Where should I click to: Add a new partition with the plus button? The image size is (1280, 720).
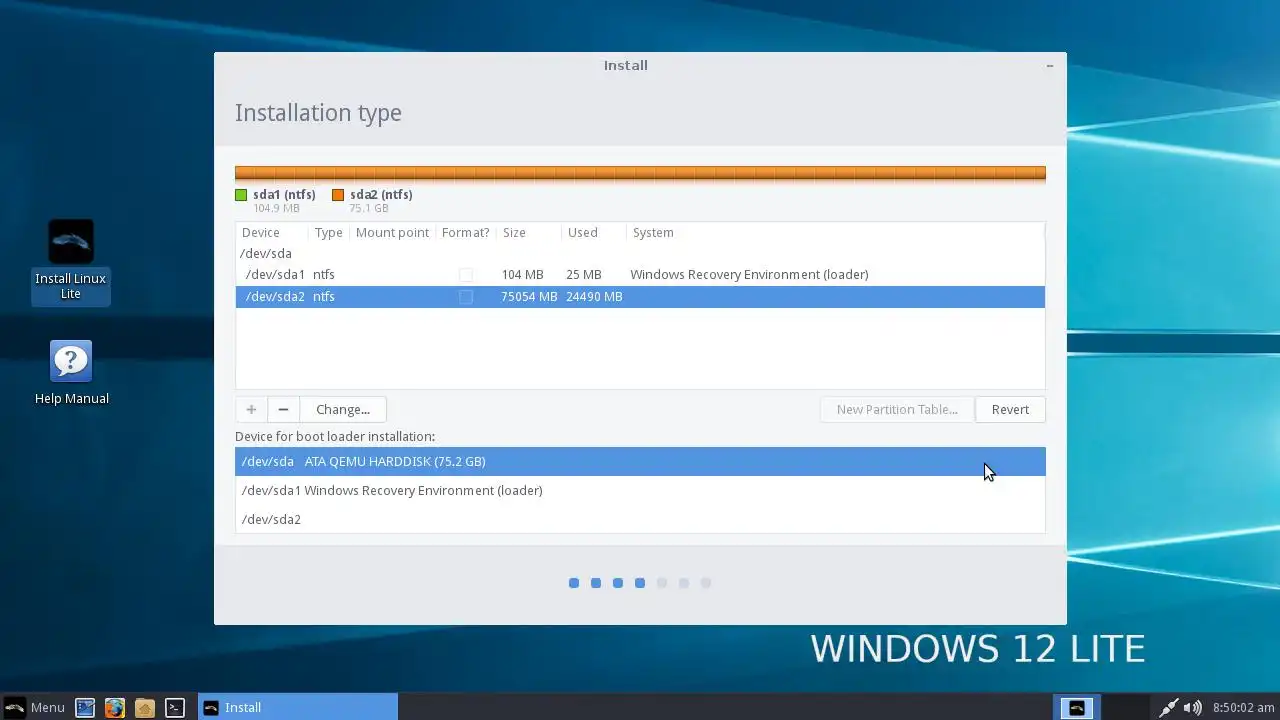[x=251, y=409]
